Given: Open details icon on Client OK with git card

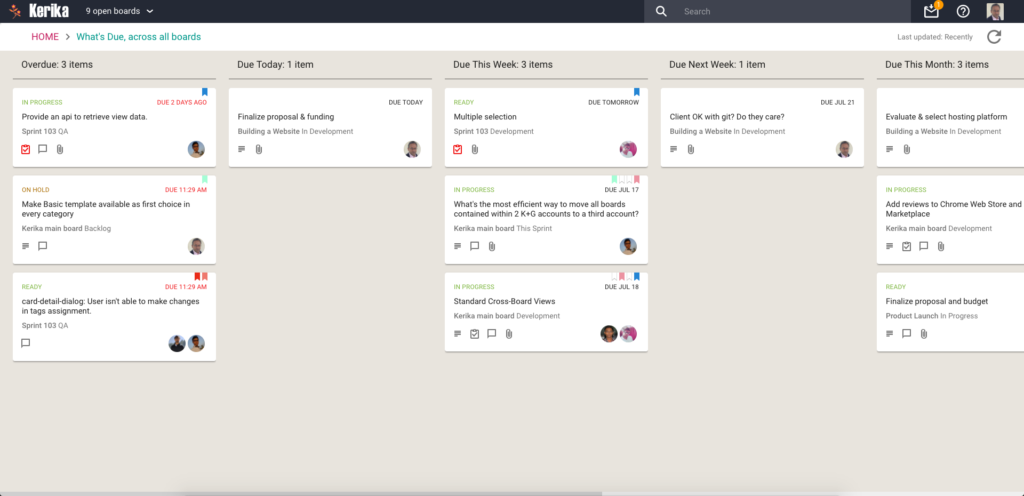Looking at the screenshot, I should pyautogui.click(x=674, y=149).
